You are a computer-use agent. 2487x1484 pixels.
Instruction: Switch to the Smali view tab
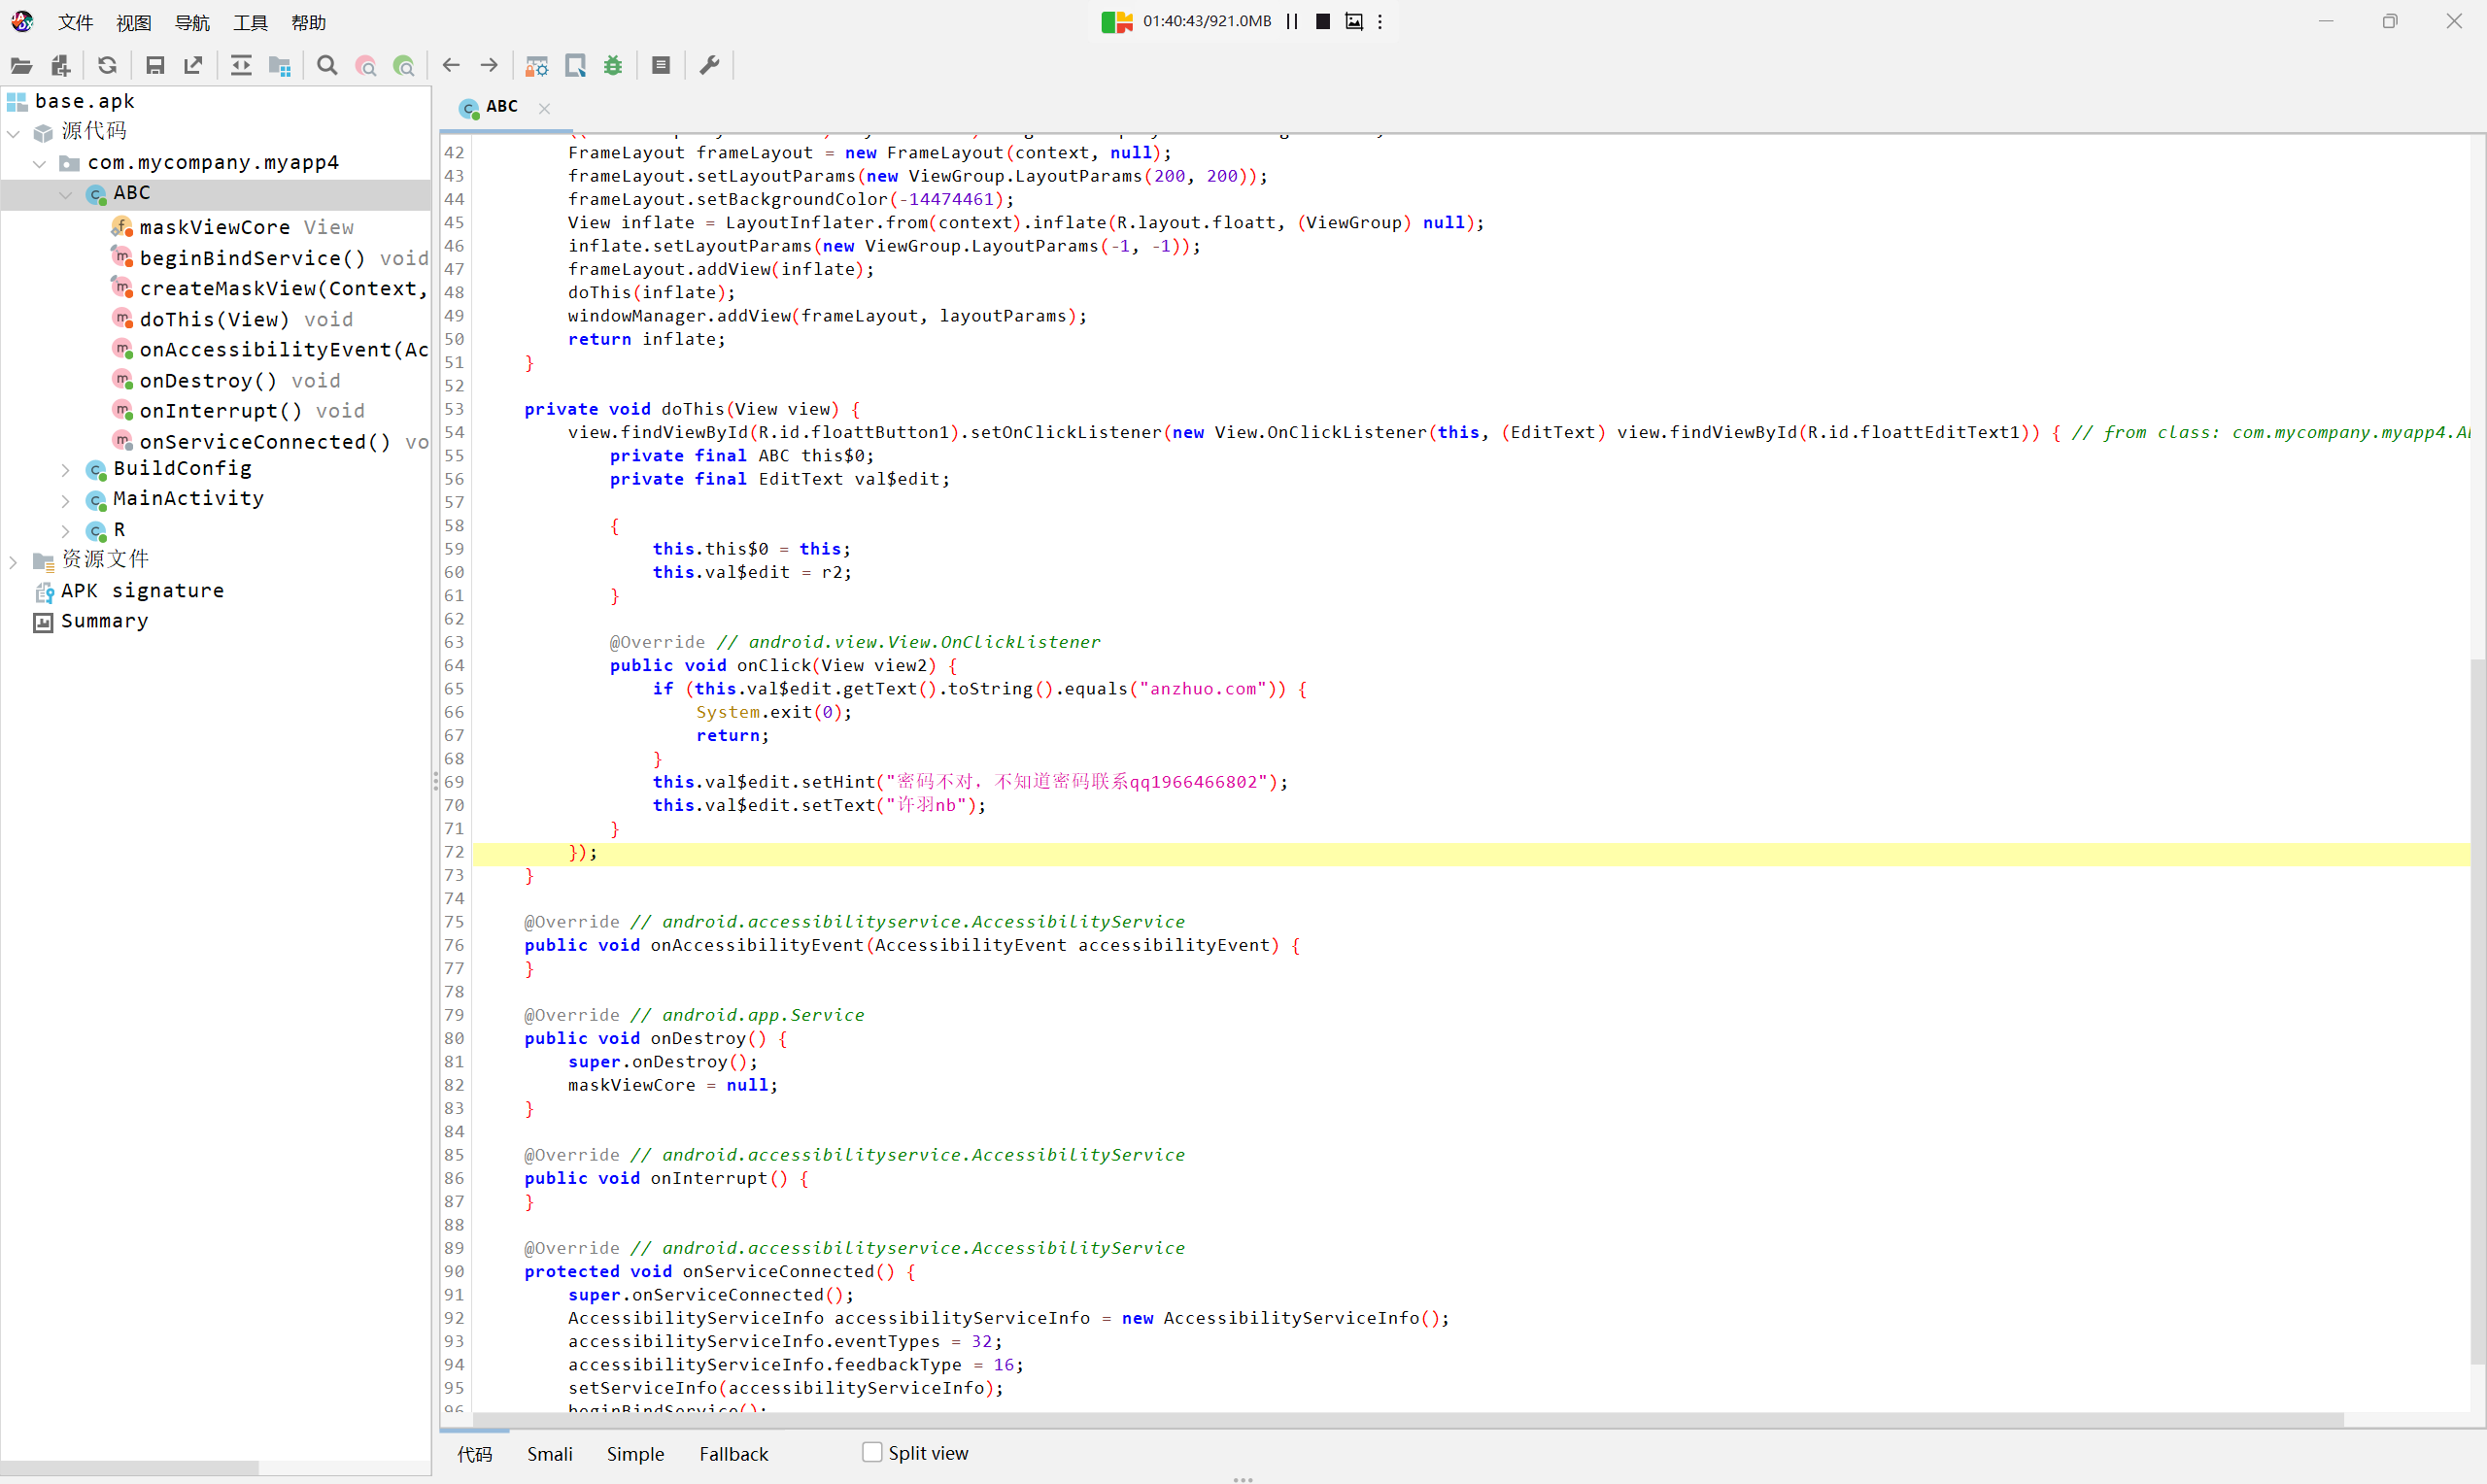pyautogui.click(x=550, y=1454)
